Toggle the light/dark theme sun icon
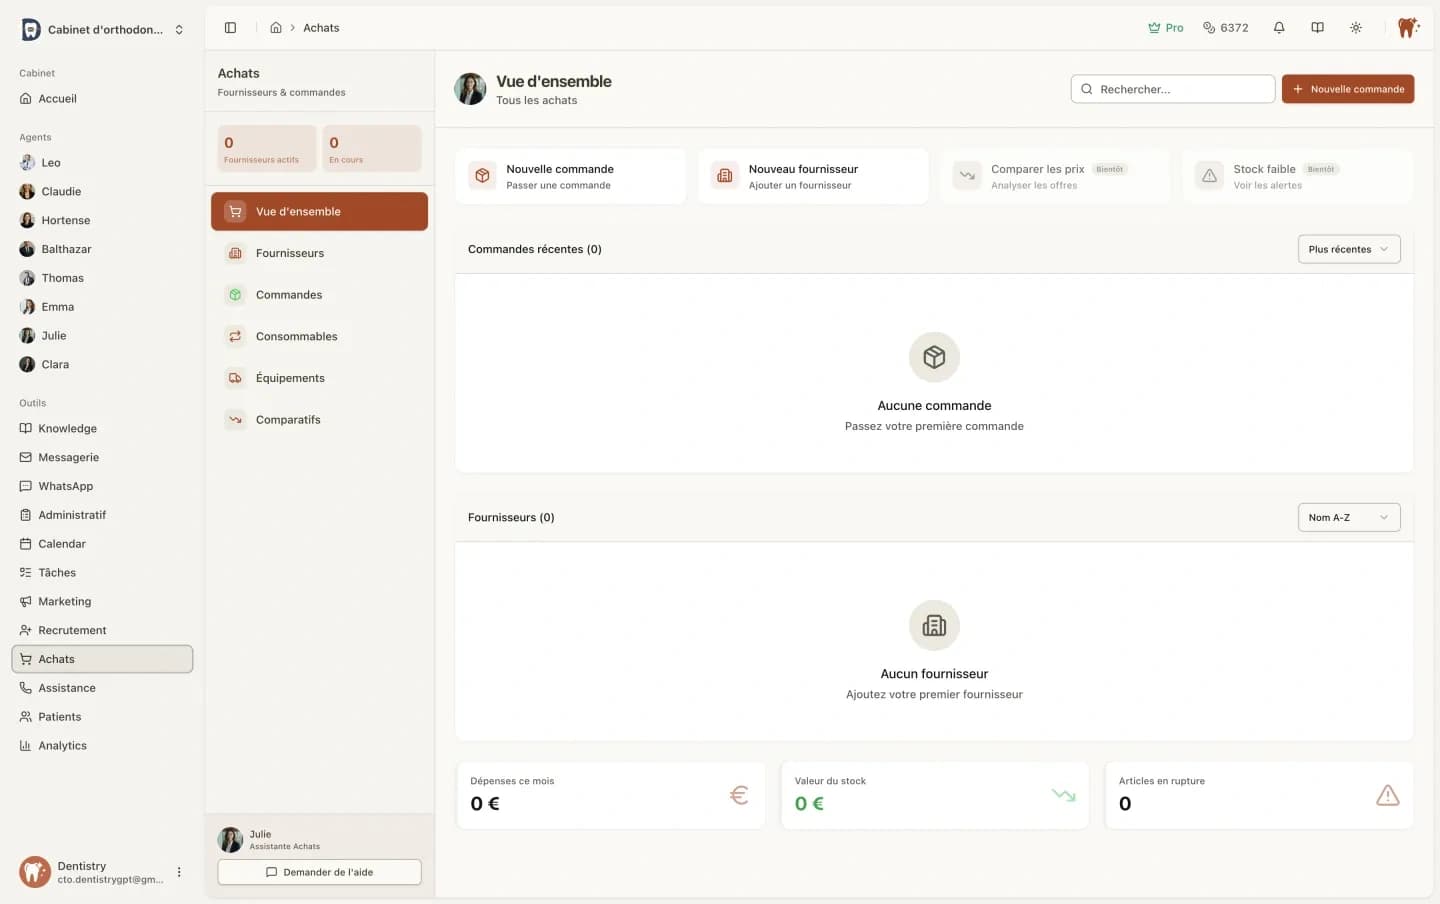The height and width of the screenshot is (904, 1440). click(x=1355, y=28)
